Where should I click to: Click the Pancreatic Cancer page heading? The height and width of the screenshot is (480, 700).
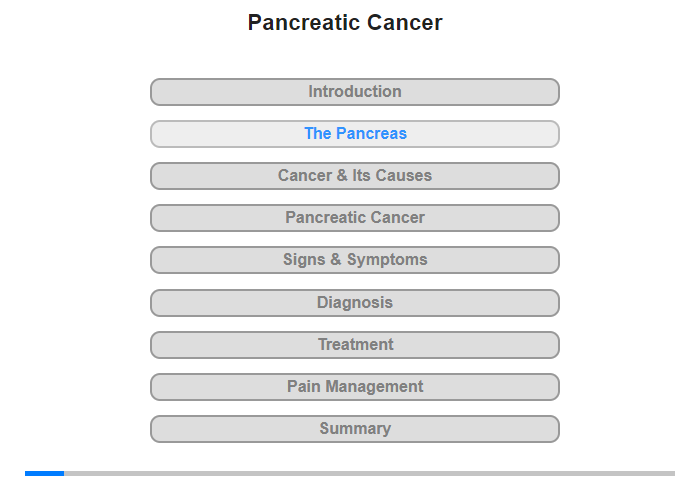click(x=345, y=22)
